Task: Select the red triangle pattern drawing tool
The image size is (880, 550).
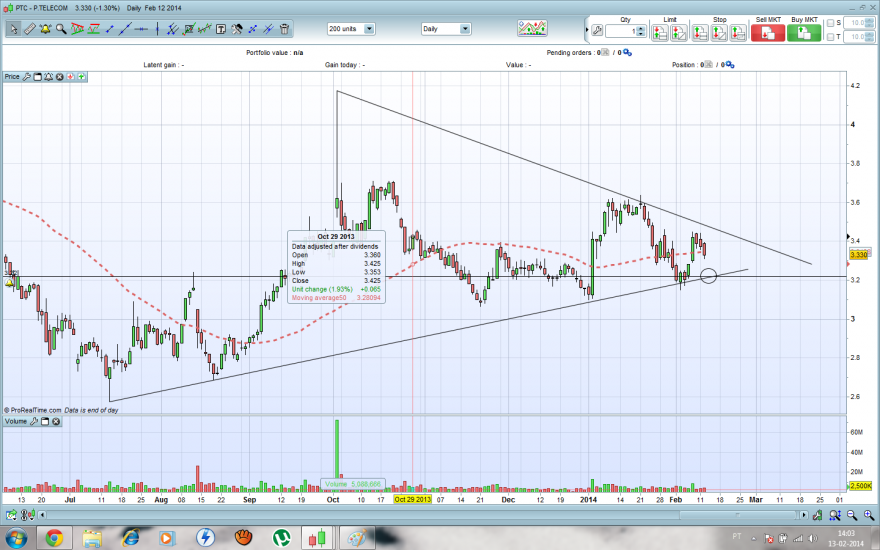Action: tap(77, 29)
